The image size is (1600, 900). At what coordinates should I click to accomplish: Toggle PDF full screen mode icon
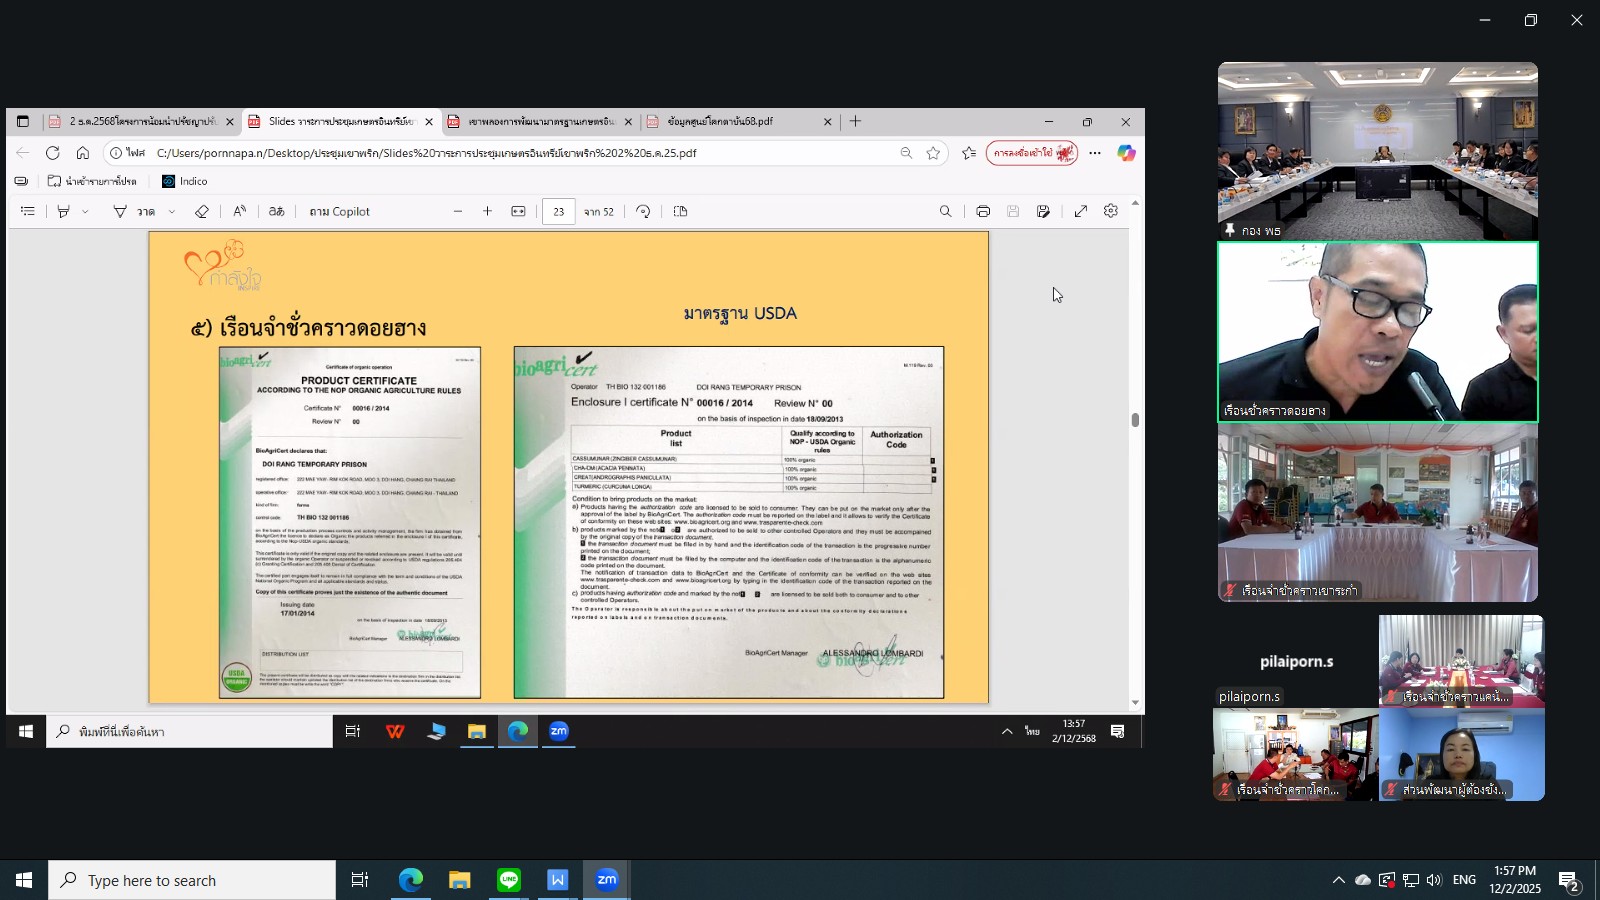1081,212
